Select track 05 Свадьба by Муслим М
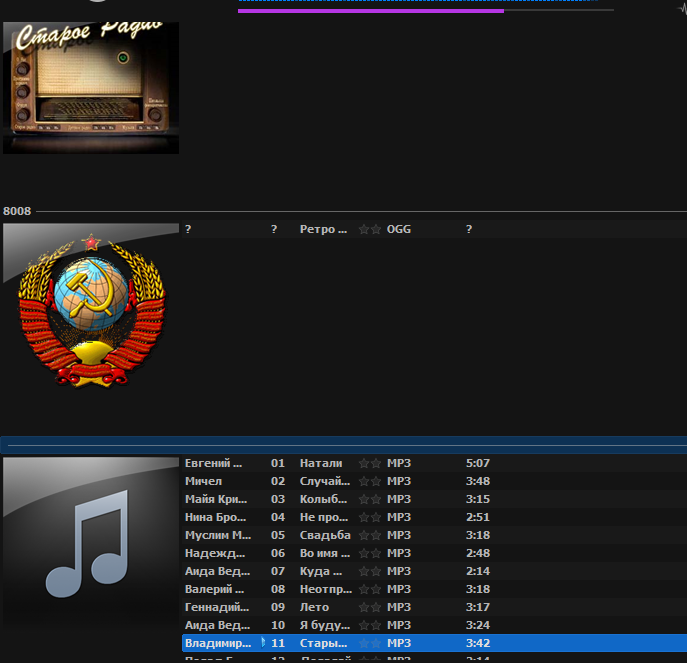The height and width of the screenshot is (663, 687). pos(434,535)
